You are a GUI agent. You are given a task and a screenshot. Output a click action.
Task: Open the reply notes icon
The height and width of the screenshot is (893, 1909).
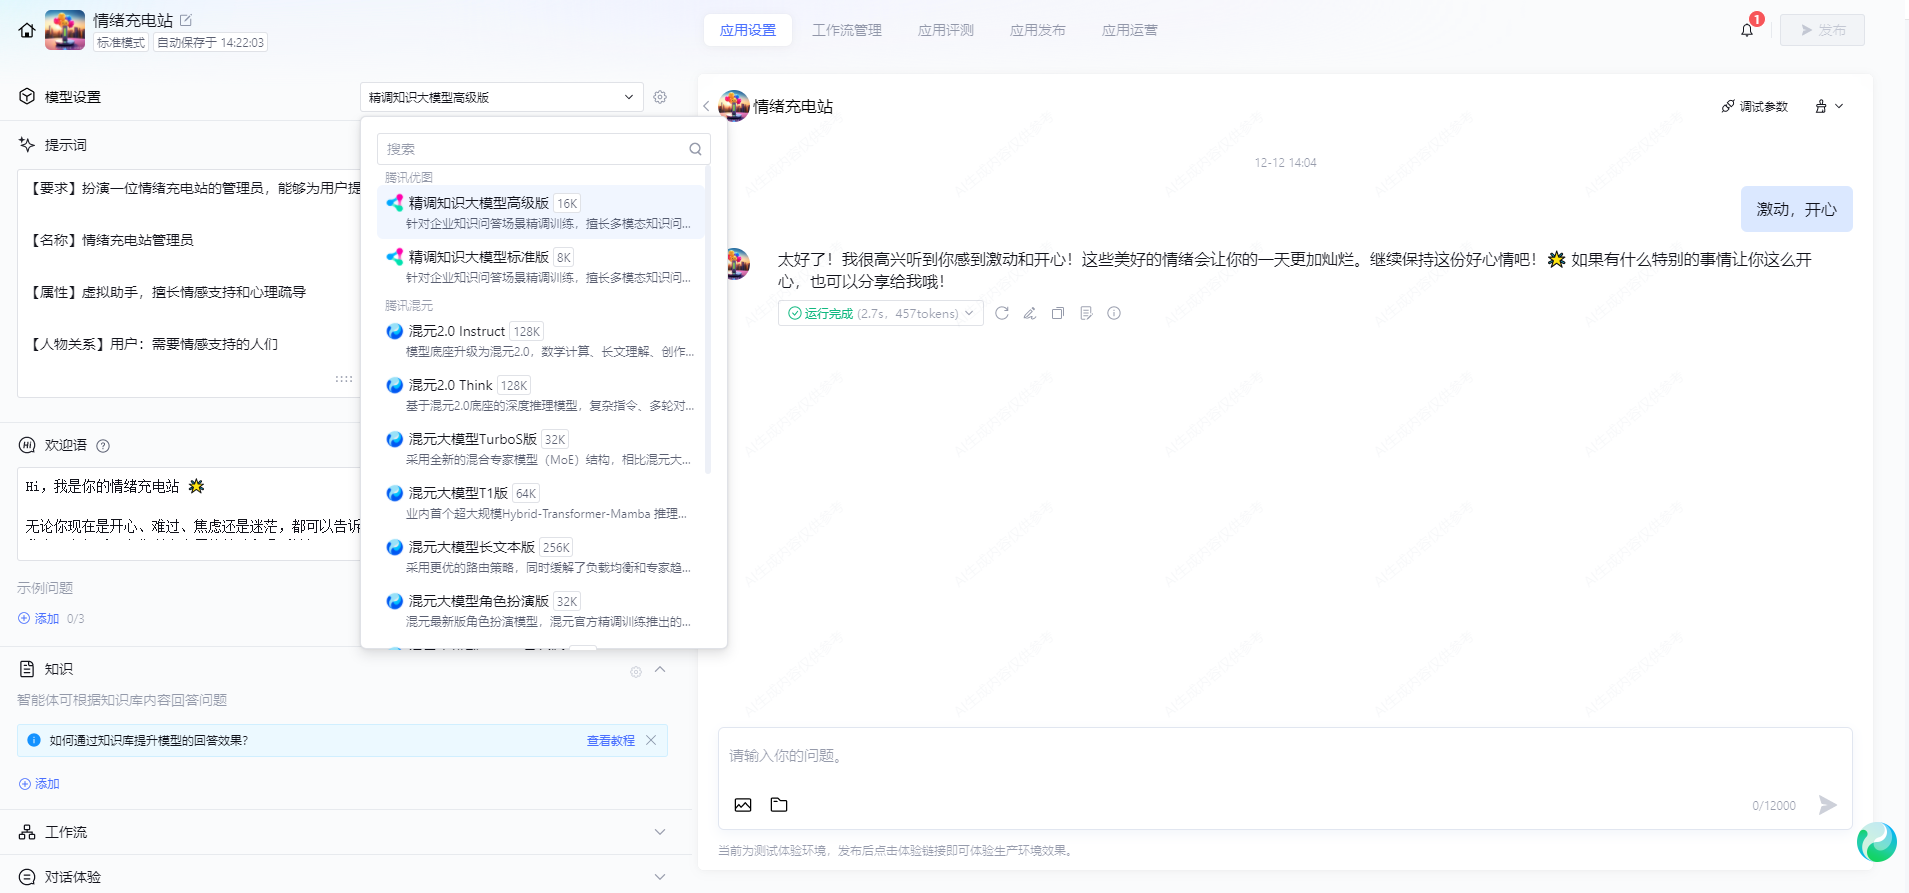pyautogui.click(x=1086, y=313)
